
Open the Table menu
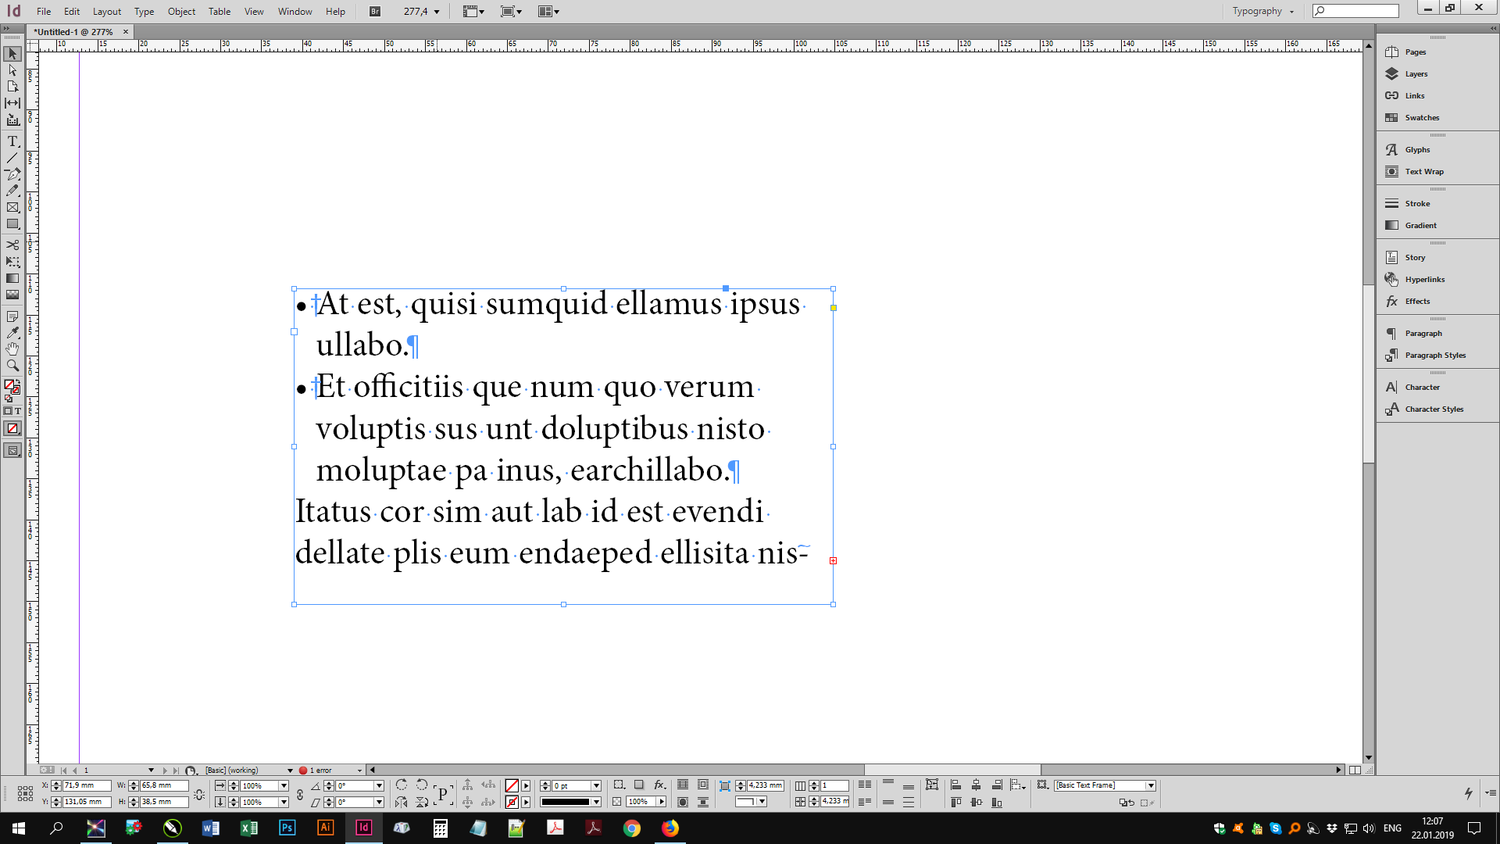(219, 12)
